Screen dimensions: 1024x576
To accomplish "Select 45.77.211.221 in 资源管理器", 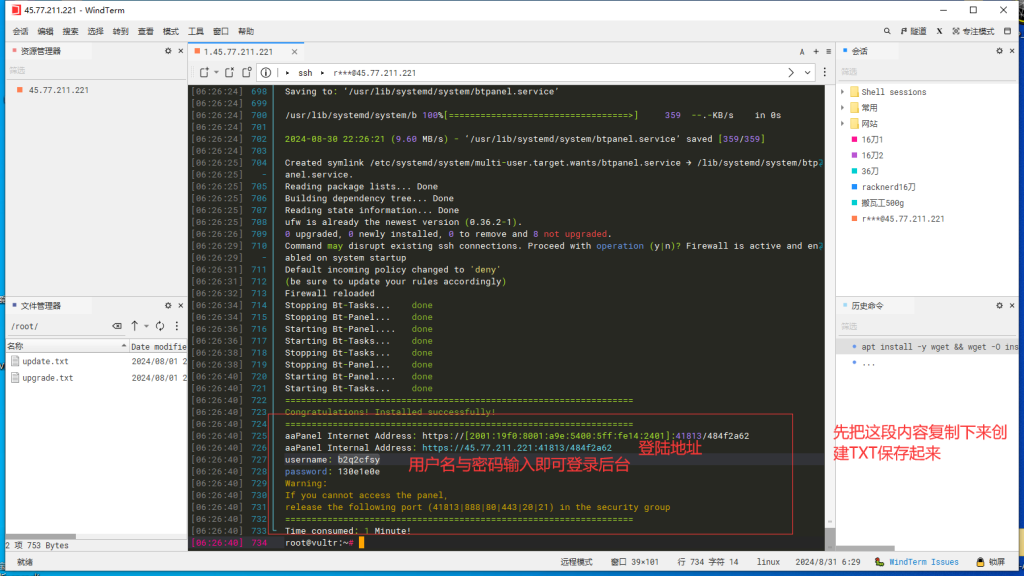I will (58, 90).
